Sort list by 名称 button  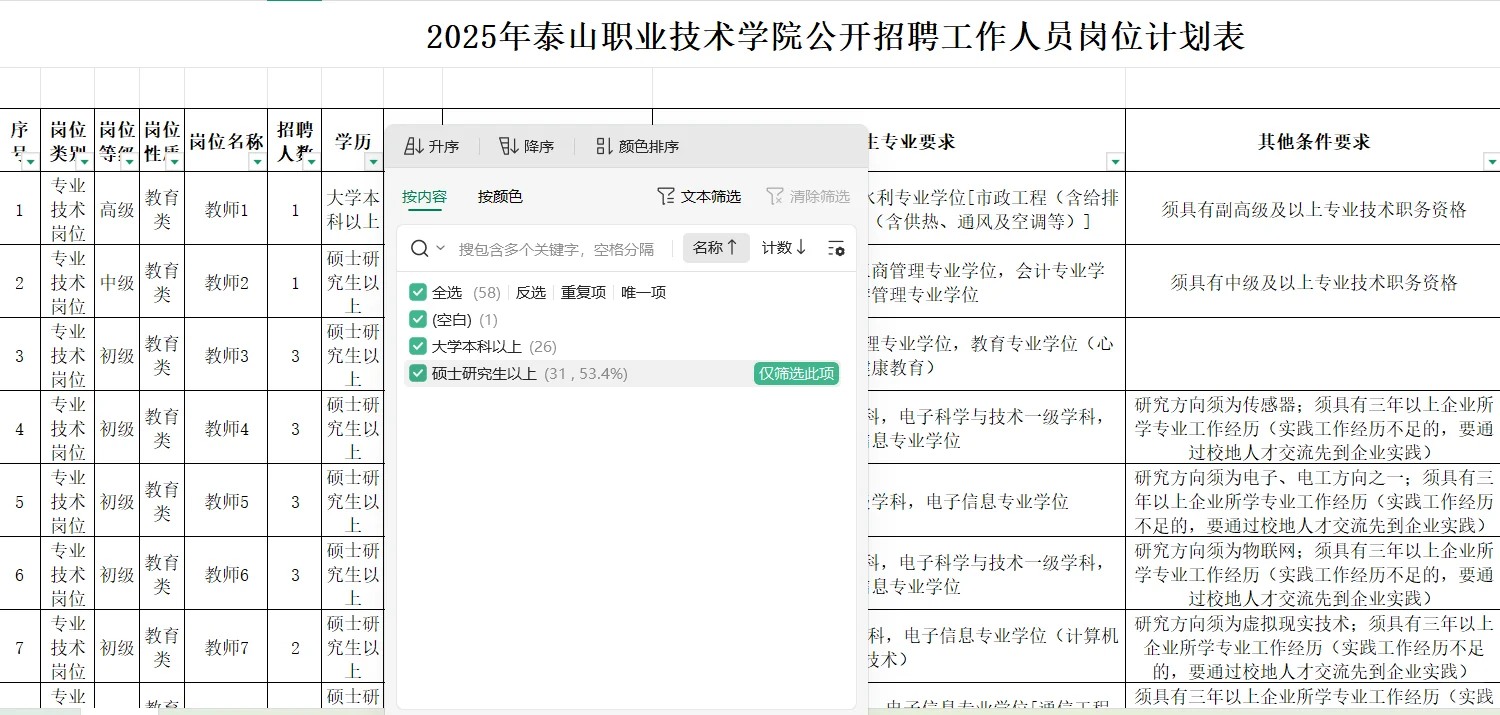pos(716,247)
